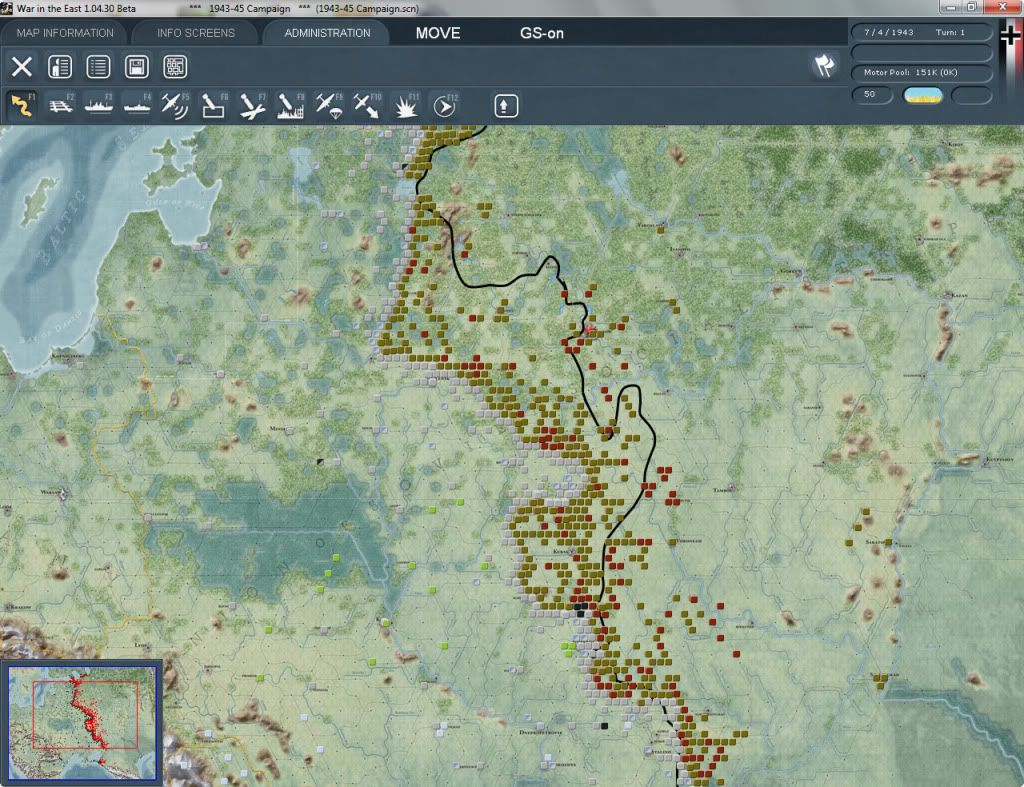The height and width of the screenshot is (787, 1024).
Task: Select the F4 amphibious ship icon
Action: (x=137, y=106)
